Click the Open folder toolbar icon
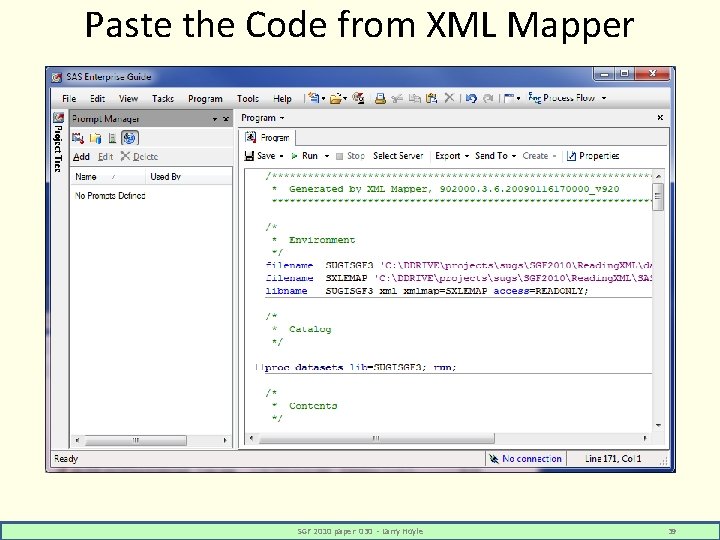 coord(336,98)
